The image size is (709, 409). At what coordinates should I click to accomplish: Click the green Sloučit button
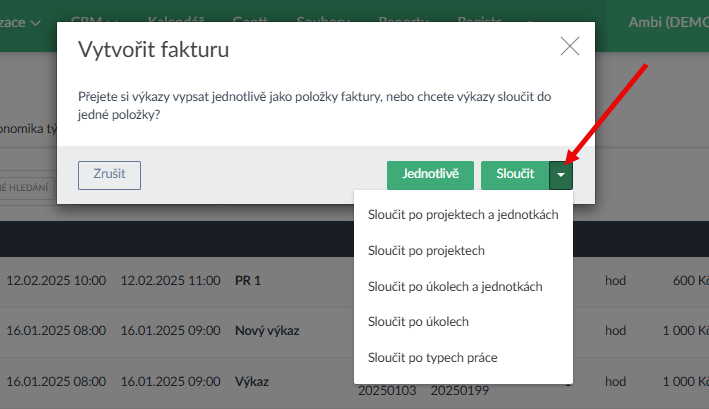pos(514,174)
